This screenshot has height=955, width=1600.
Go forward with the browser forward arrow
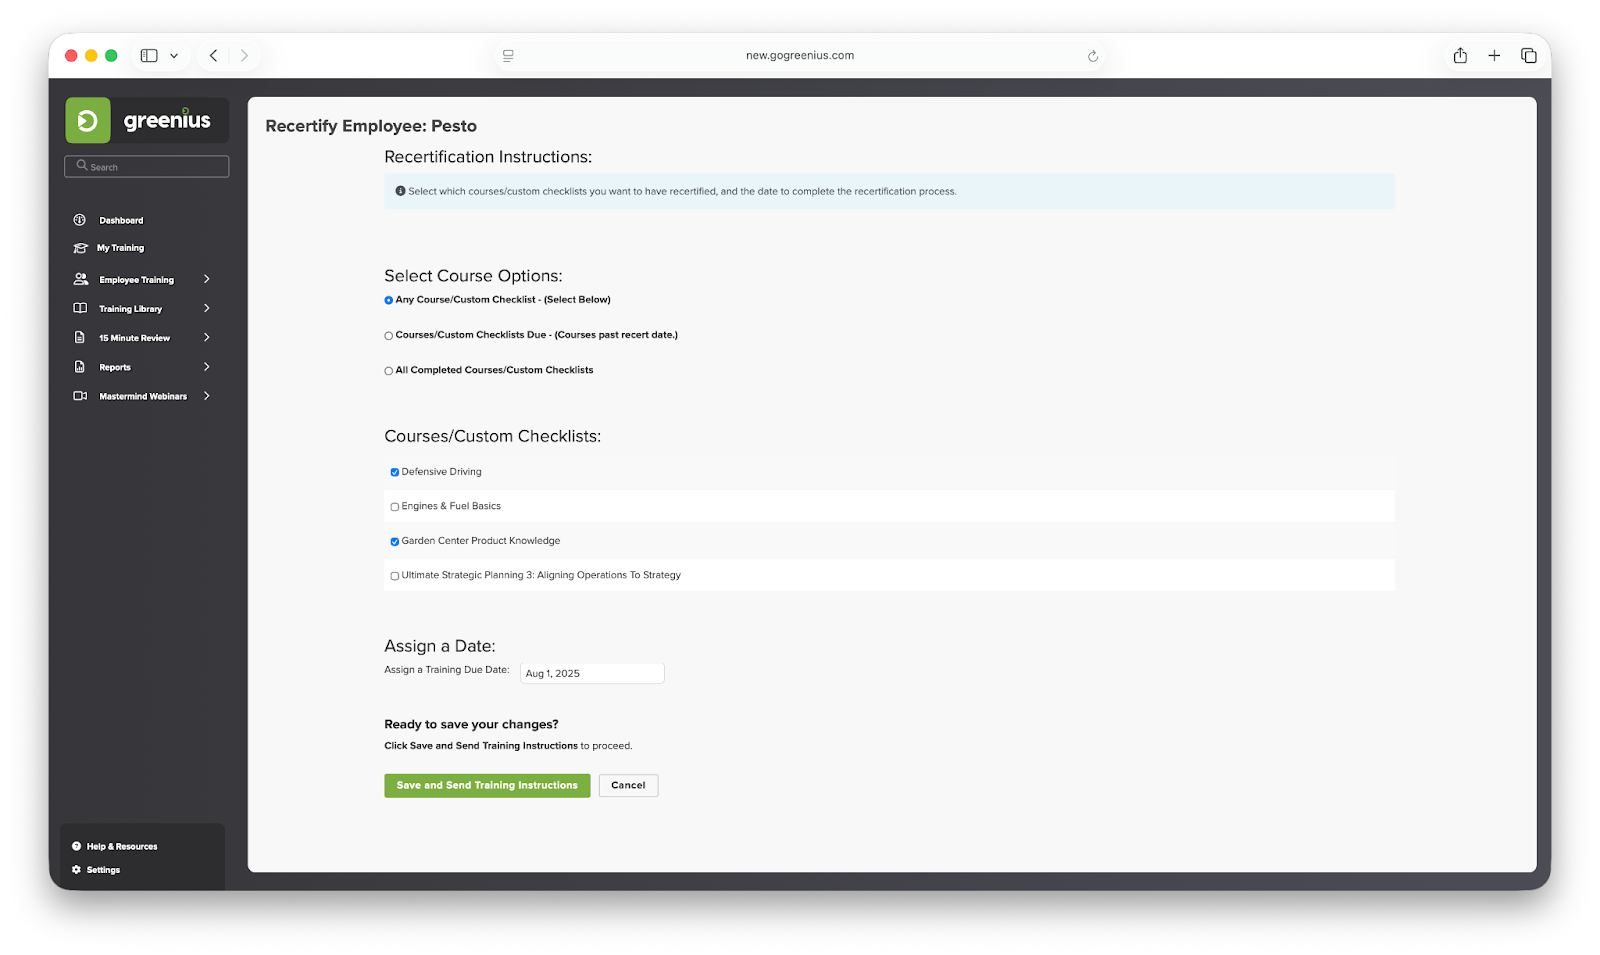244,56
